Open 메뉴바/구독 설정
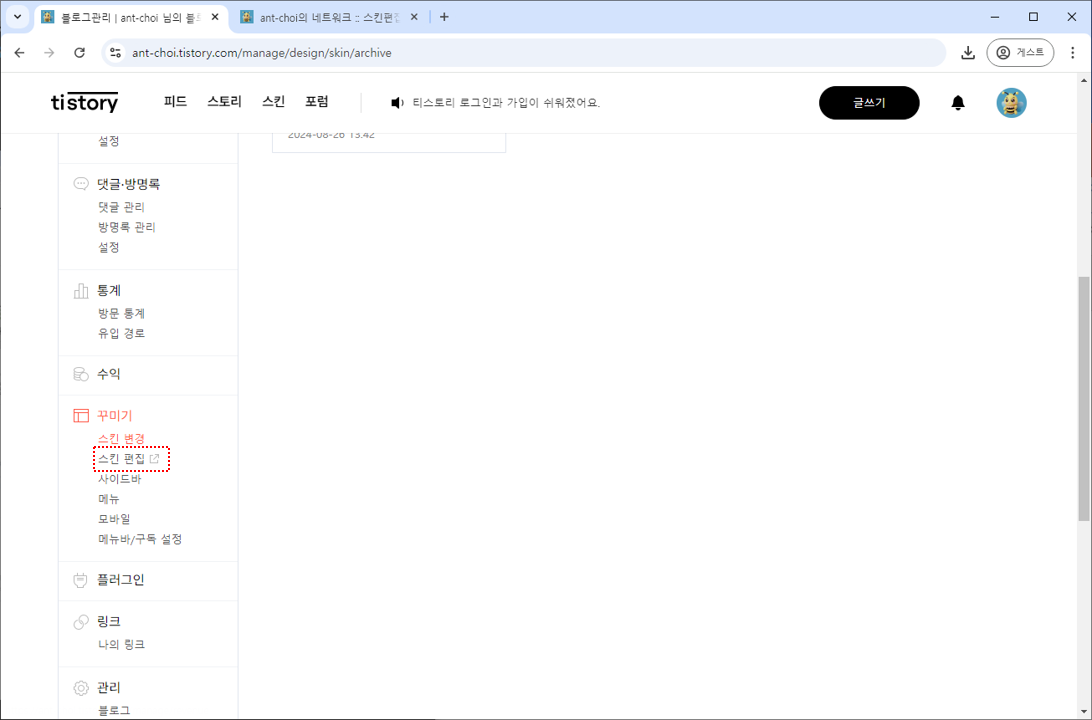The height and width of the screenshot is (720, 1092). point(140,539)
